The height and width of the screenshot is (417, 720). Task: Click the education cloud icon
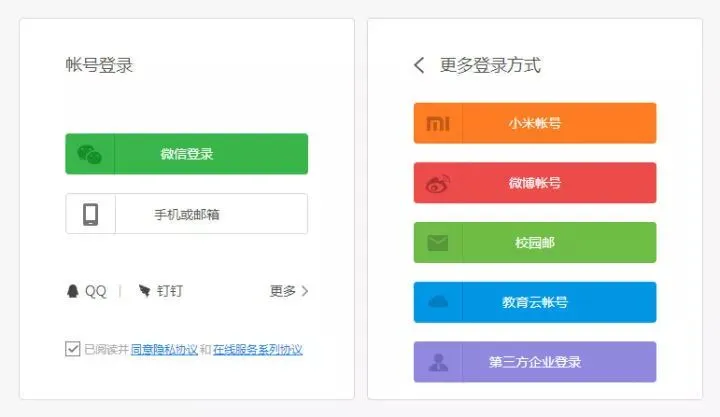tap(438, 302)
